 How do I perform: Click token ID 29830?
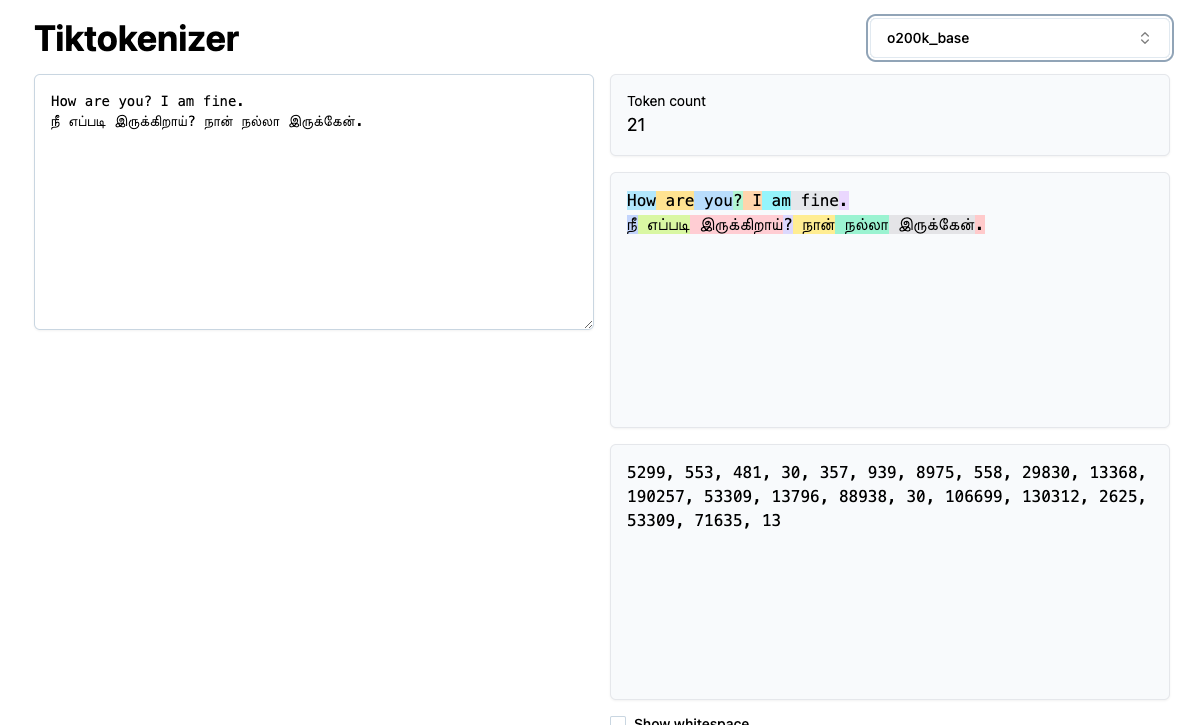pos(1046,473)
